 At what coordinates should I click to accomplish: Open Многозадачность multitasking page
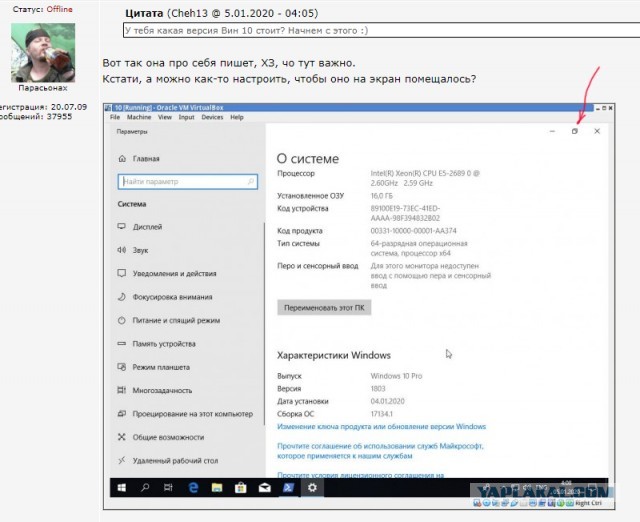tap(155, 390)
